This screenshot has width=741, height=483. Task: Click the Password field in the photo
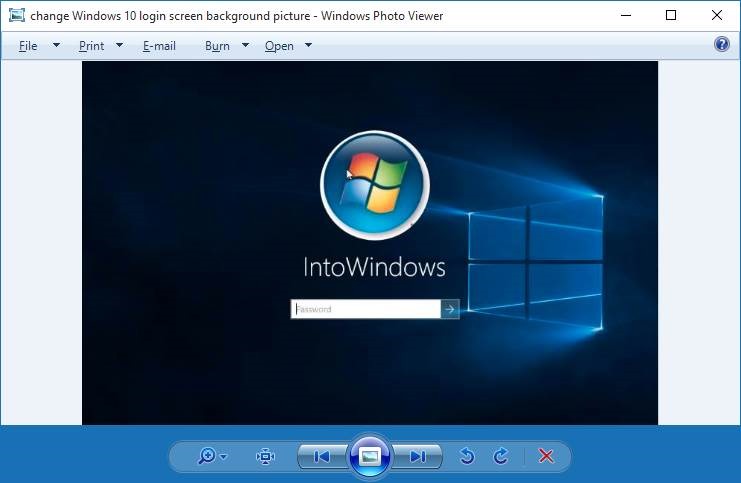point(366,309)
